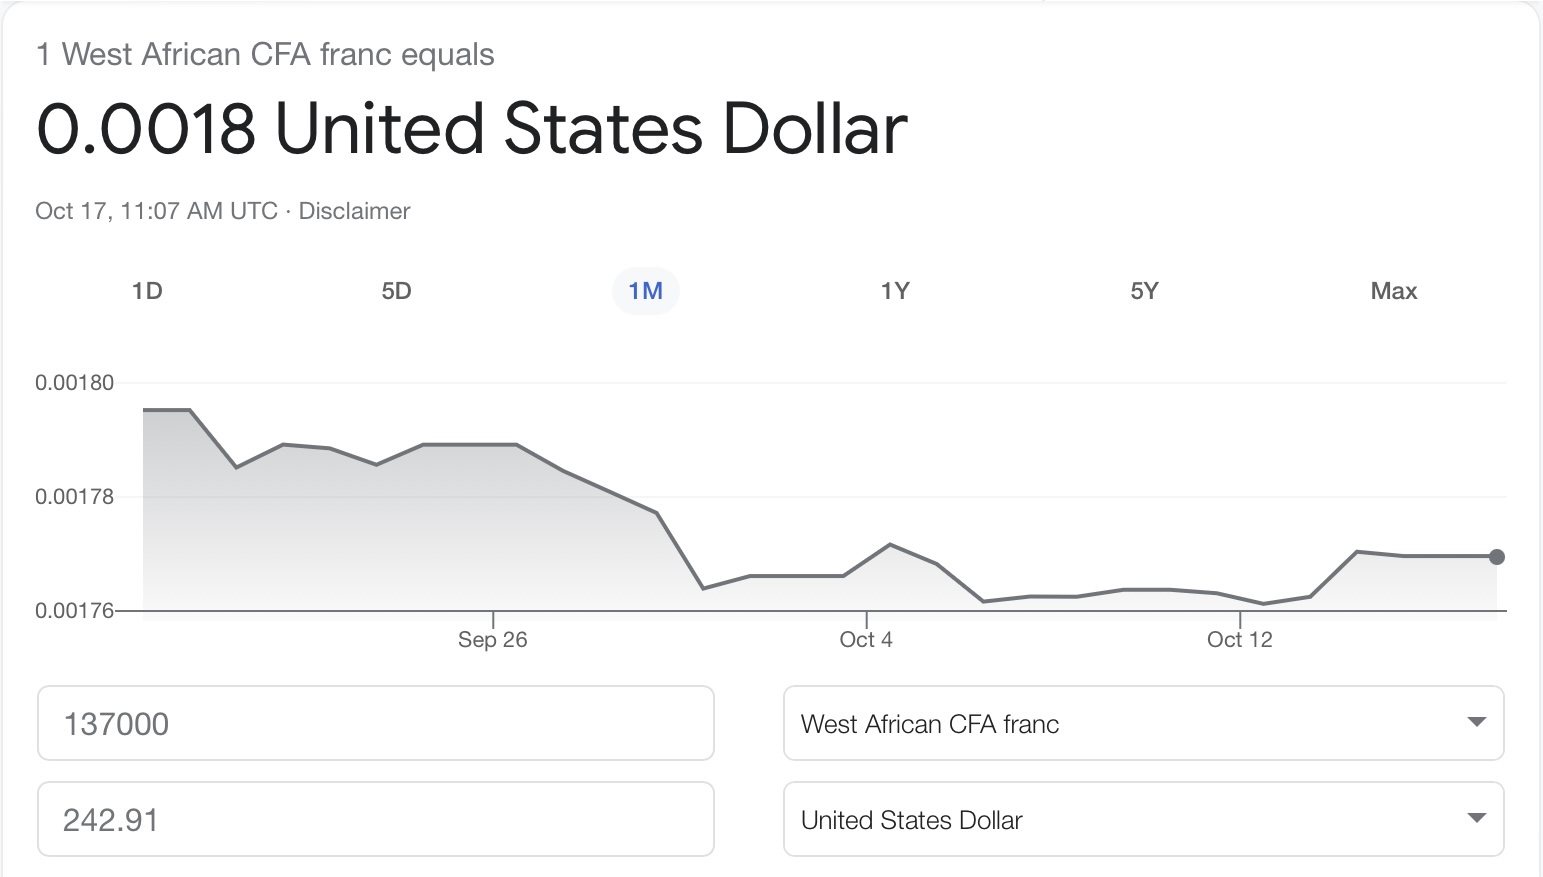
Task: Display the Max range chart
Action: pyautogui.click(x=1393, y=291)
